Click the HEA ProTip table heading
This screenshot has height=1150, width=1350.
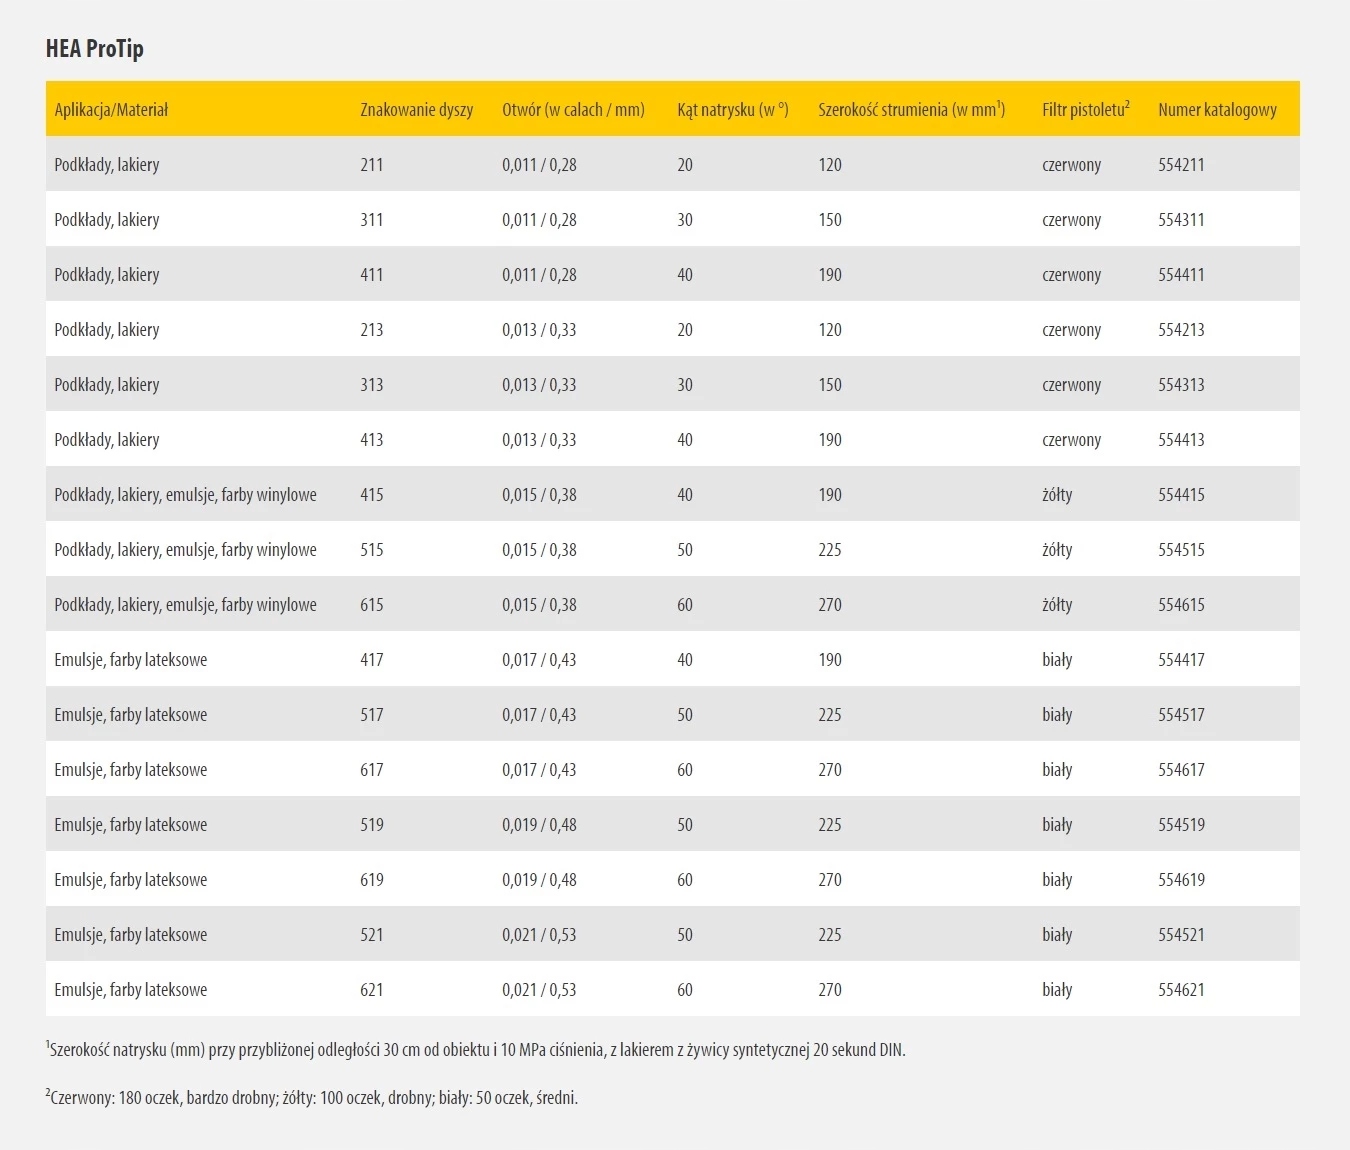(95, 49)
